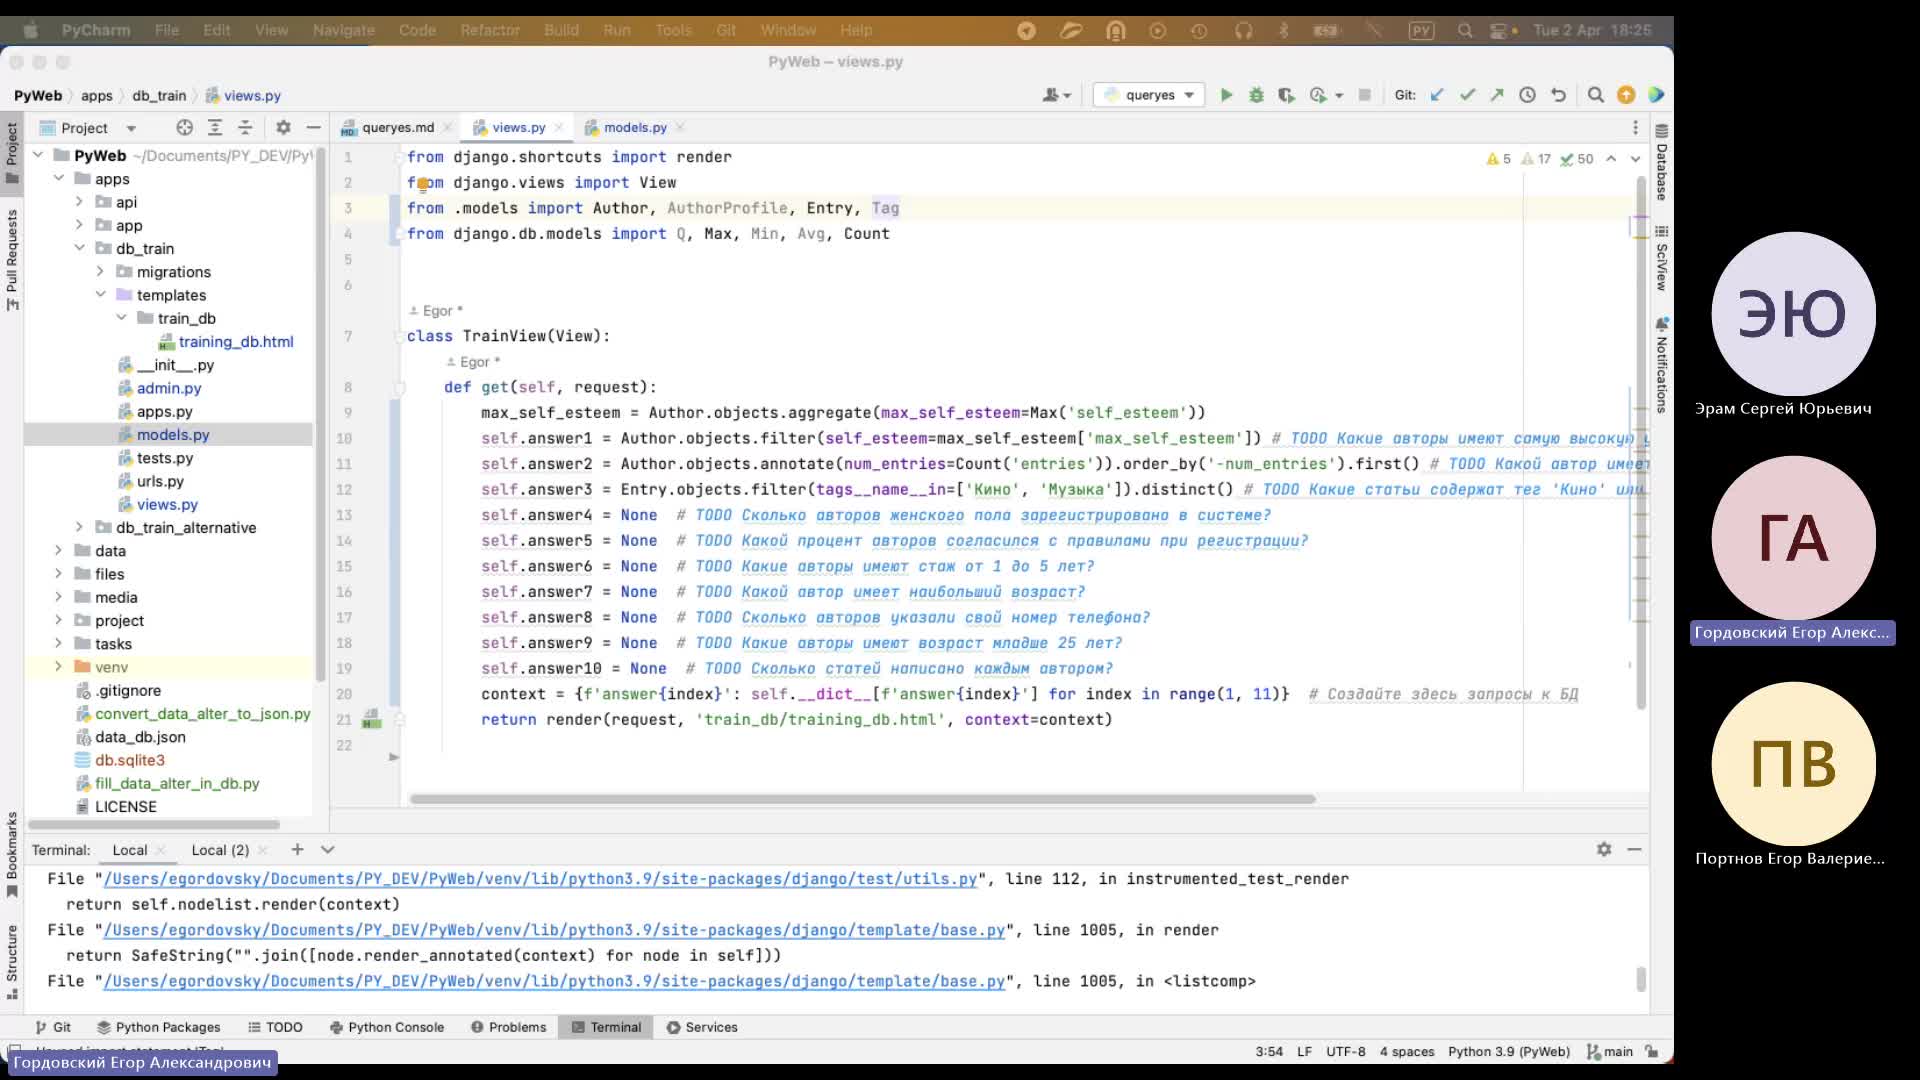Open the Tools menu
Image resolution: width=1920 pixels, height=1080 pixels.
coord(673,30)
